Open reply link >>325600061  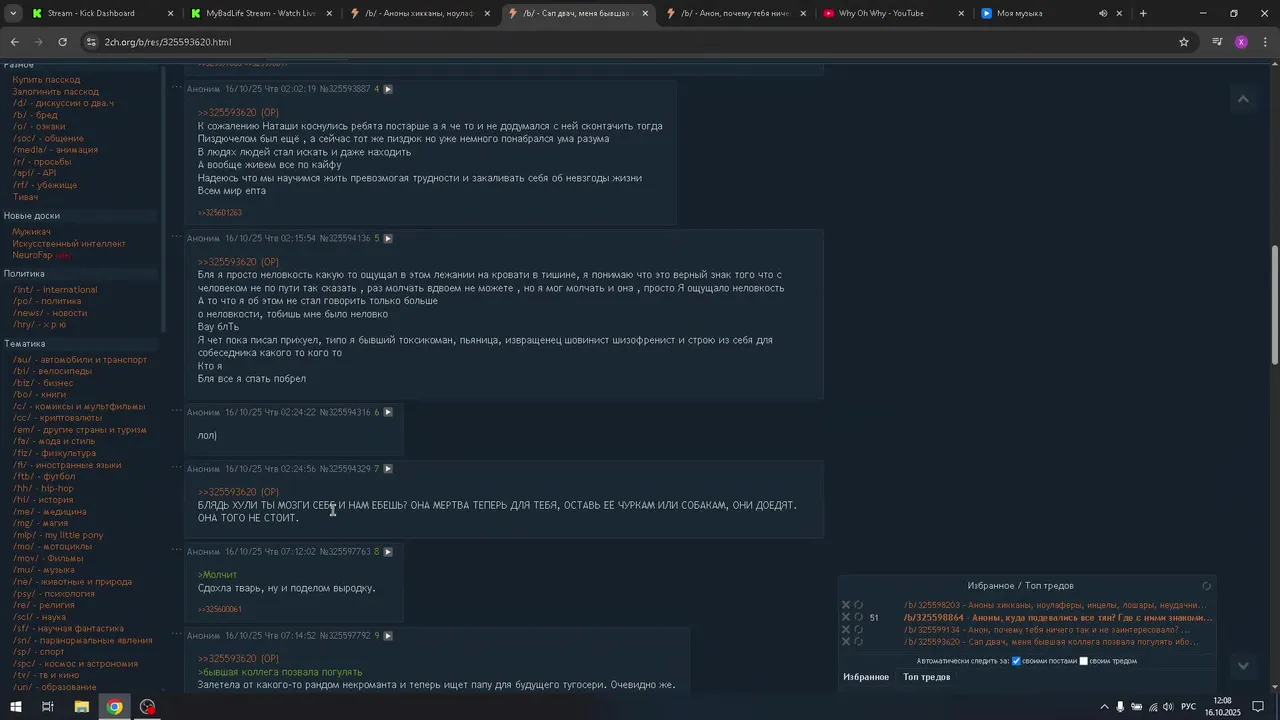point(220,609)
